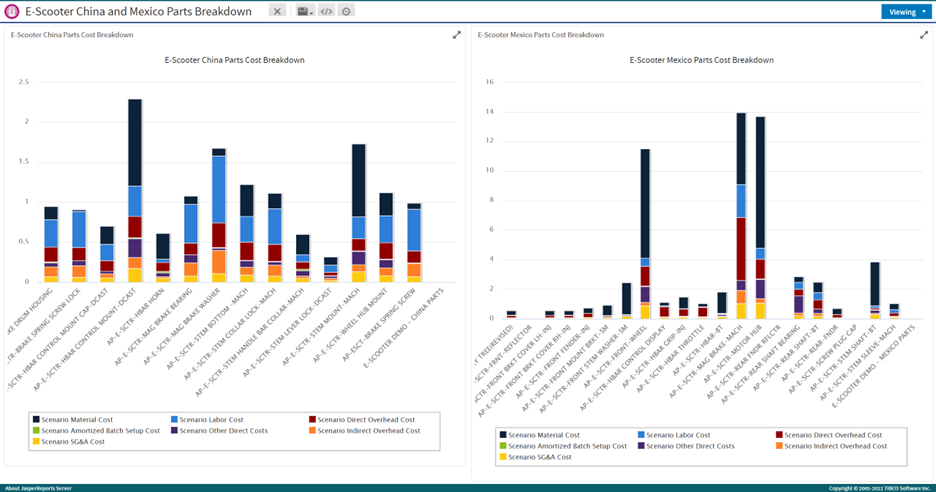This screenshot has width=936, height=492.
Task: Toggle Scenario SG&A Cost in Mexico legend
Action: pos(540,457)
